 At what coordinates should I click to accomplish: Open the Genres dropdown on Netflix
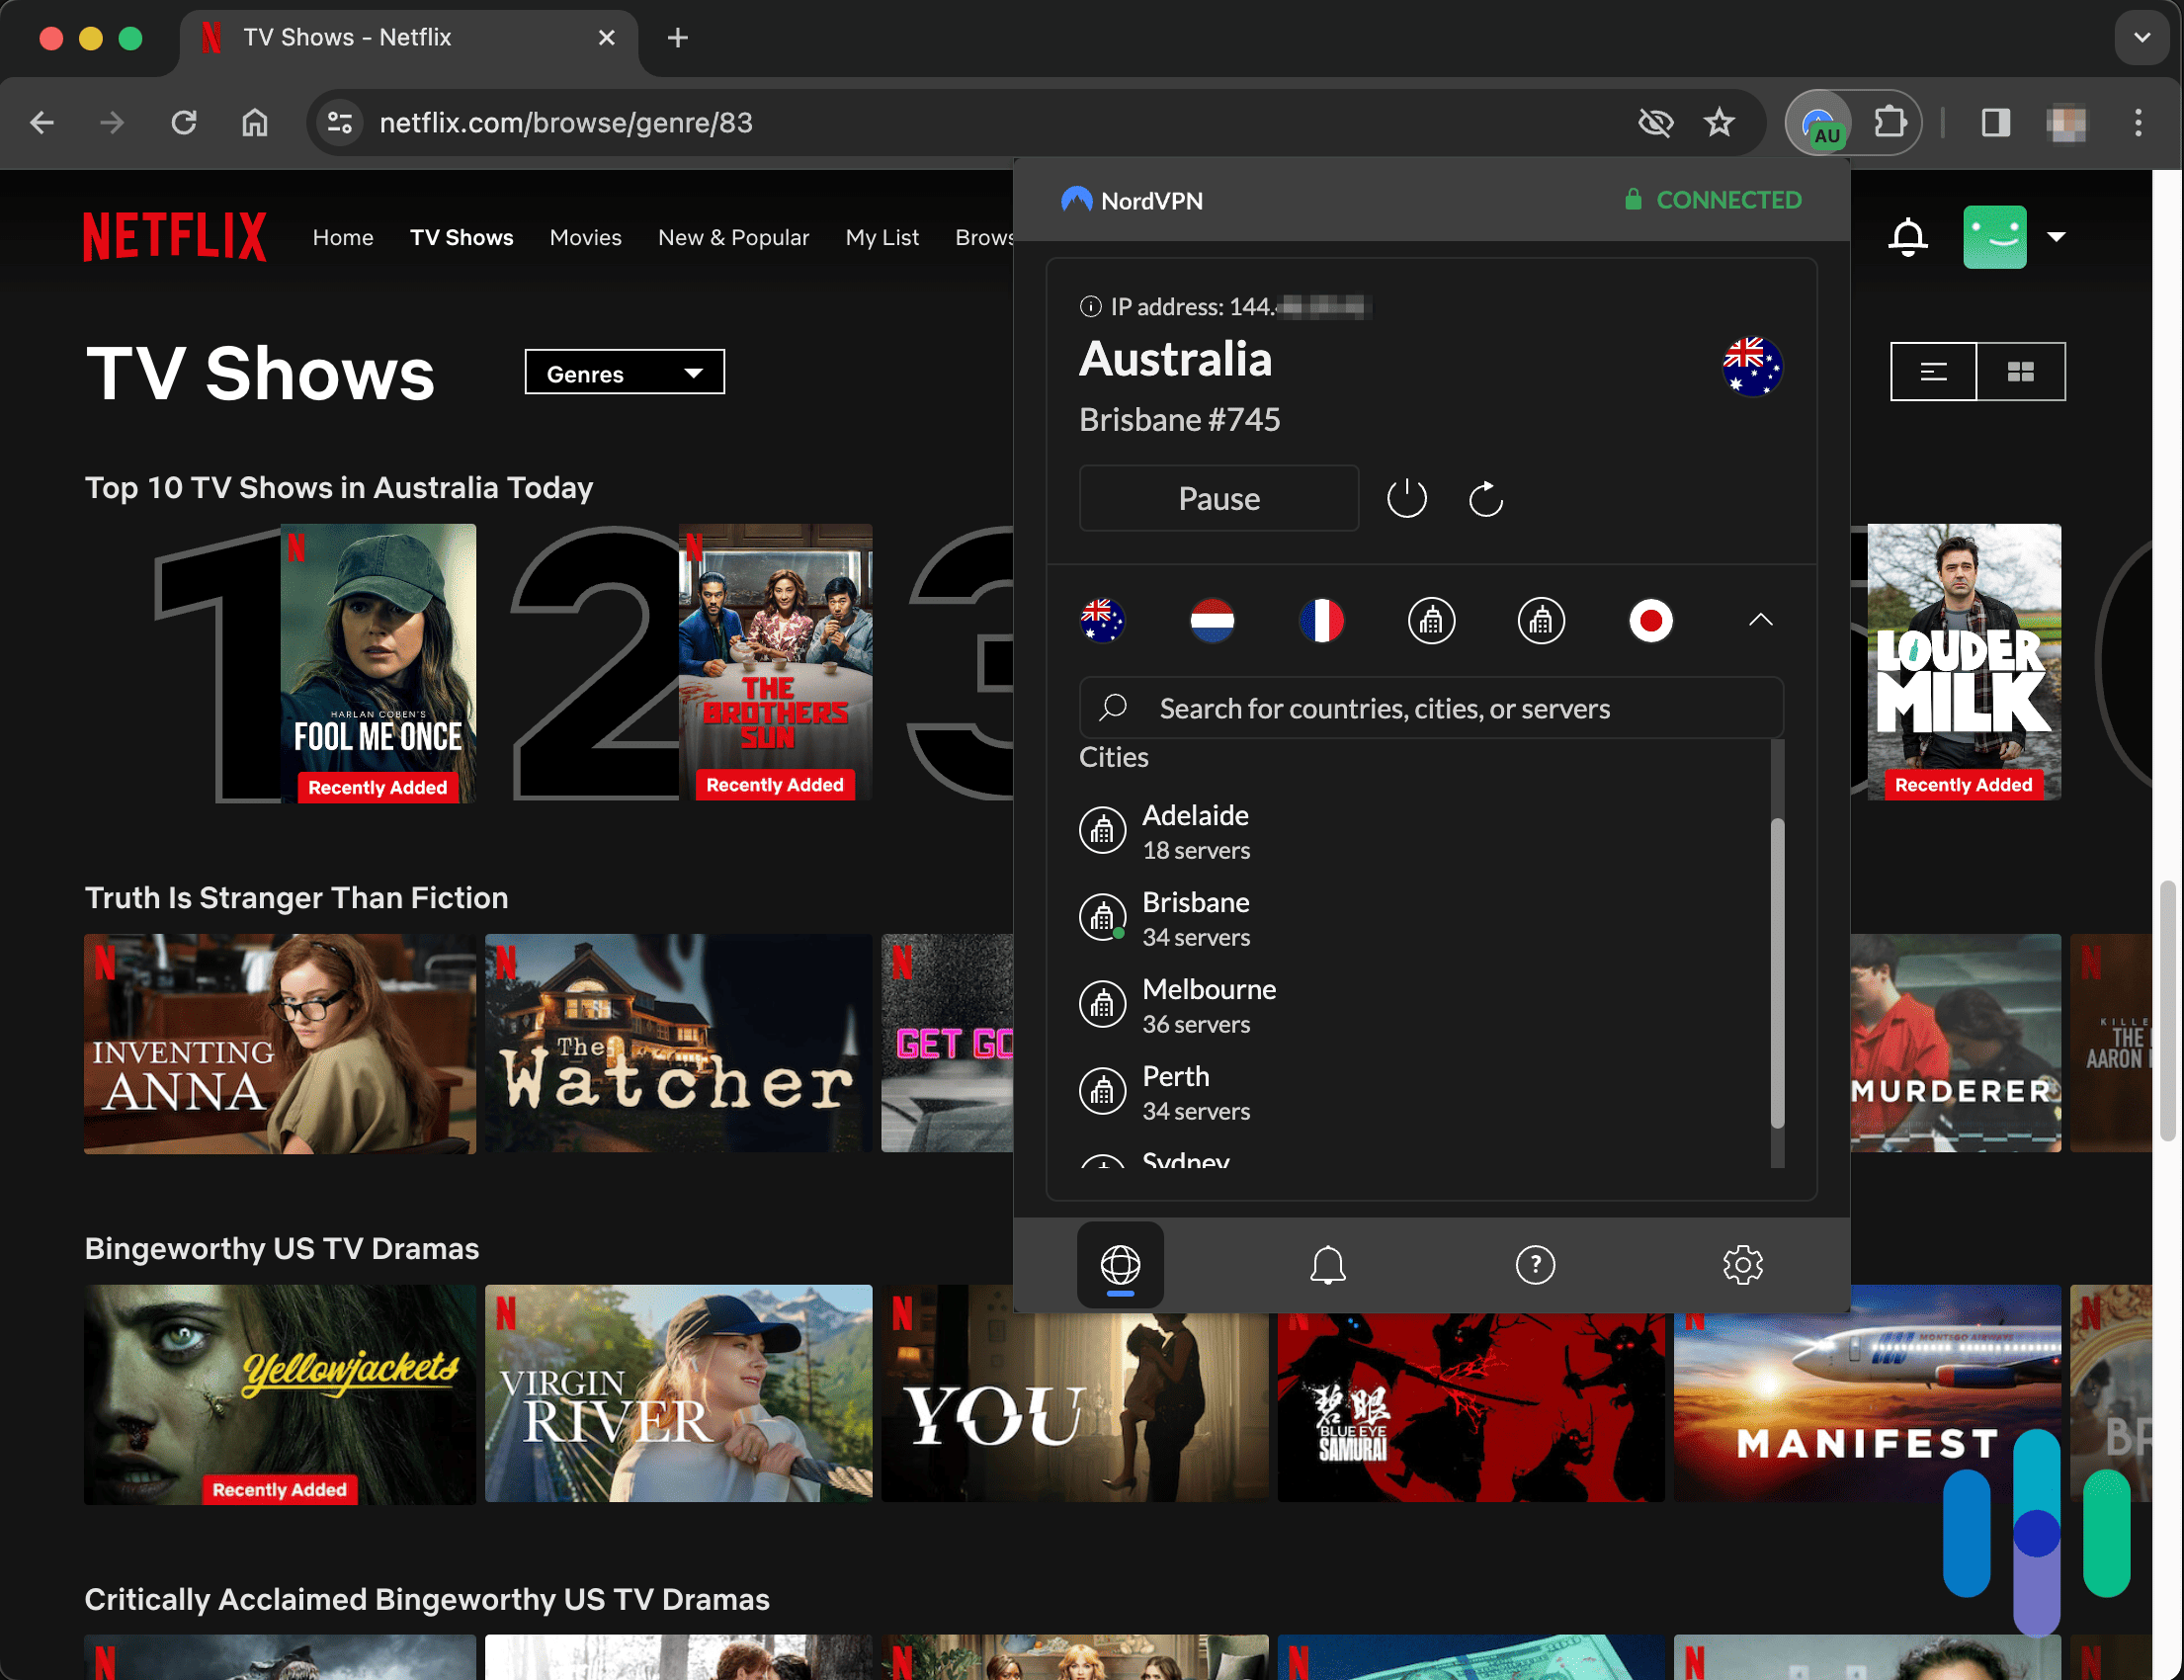click(x=627, y=373)
